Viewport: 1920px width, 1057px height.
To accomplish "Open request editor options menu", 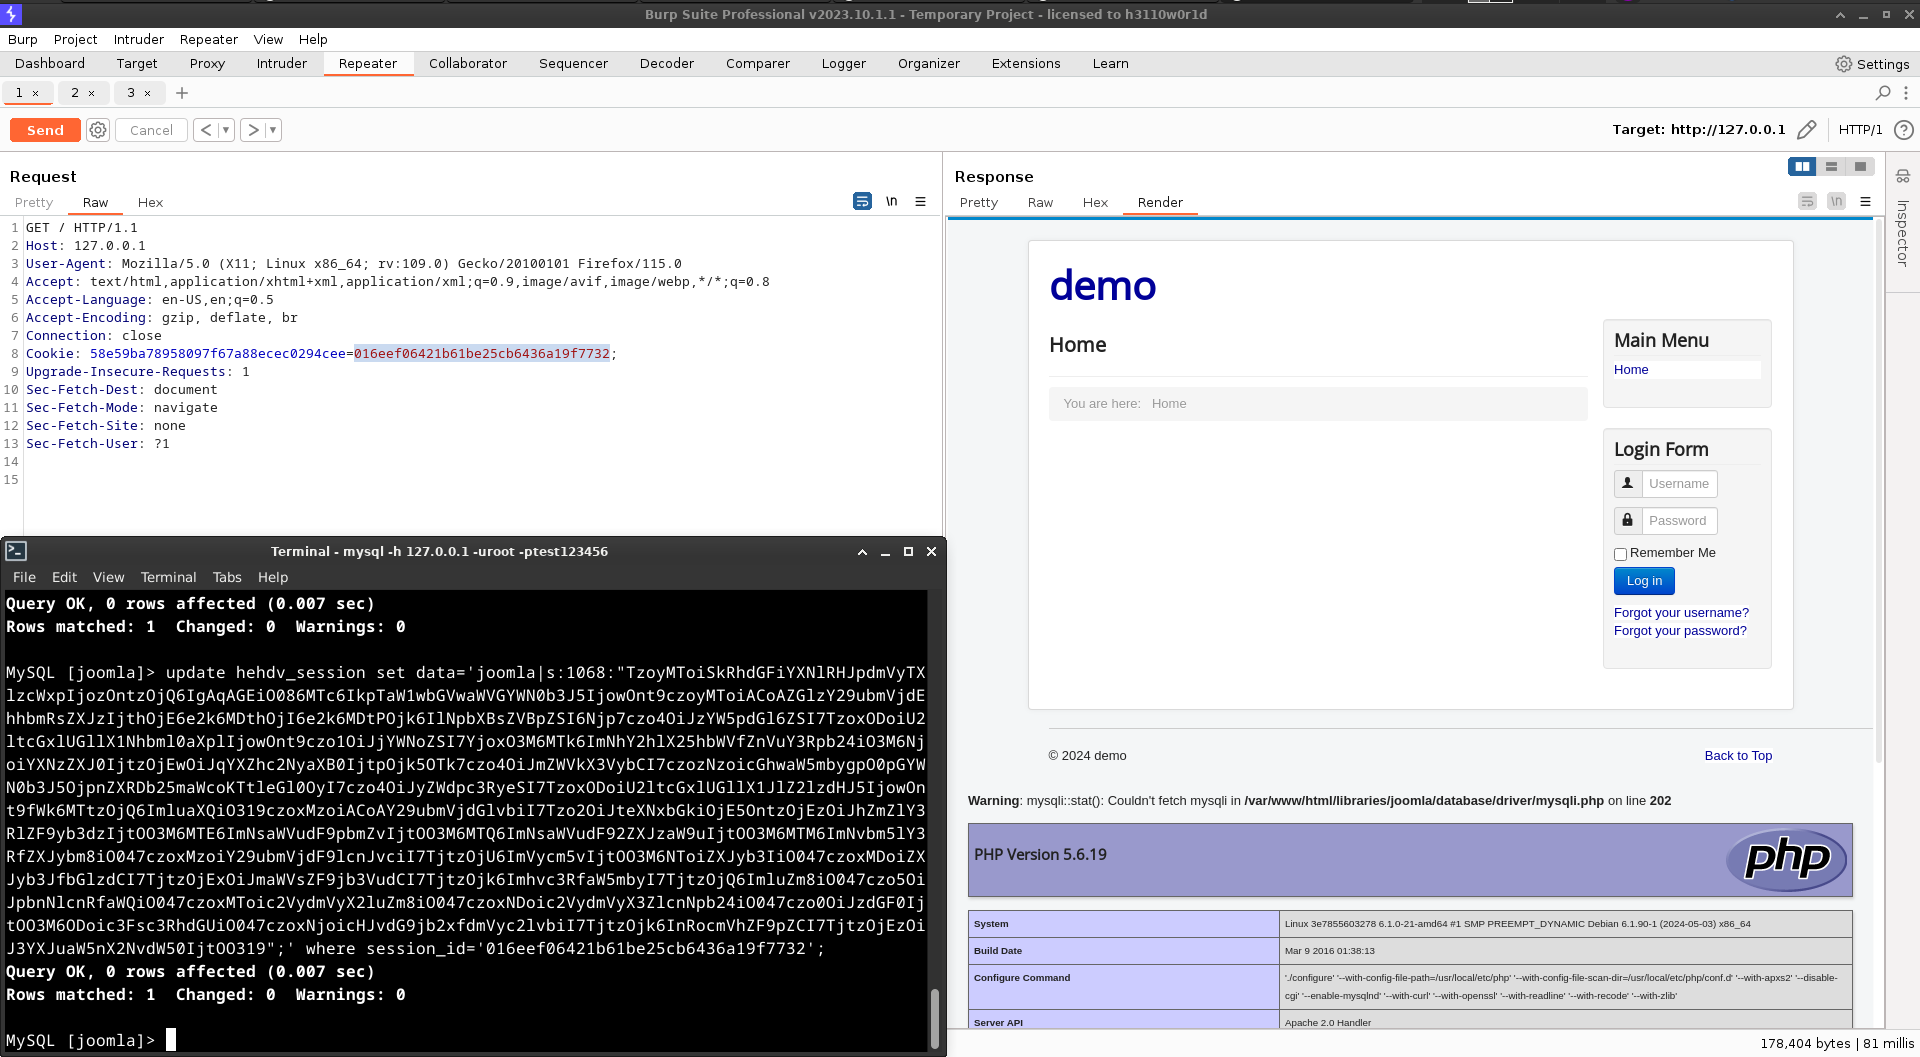I will (920, 201).
